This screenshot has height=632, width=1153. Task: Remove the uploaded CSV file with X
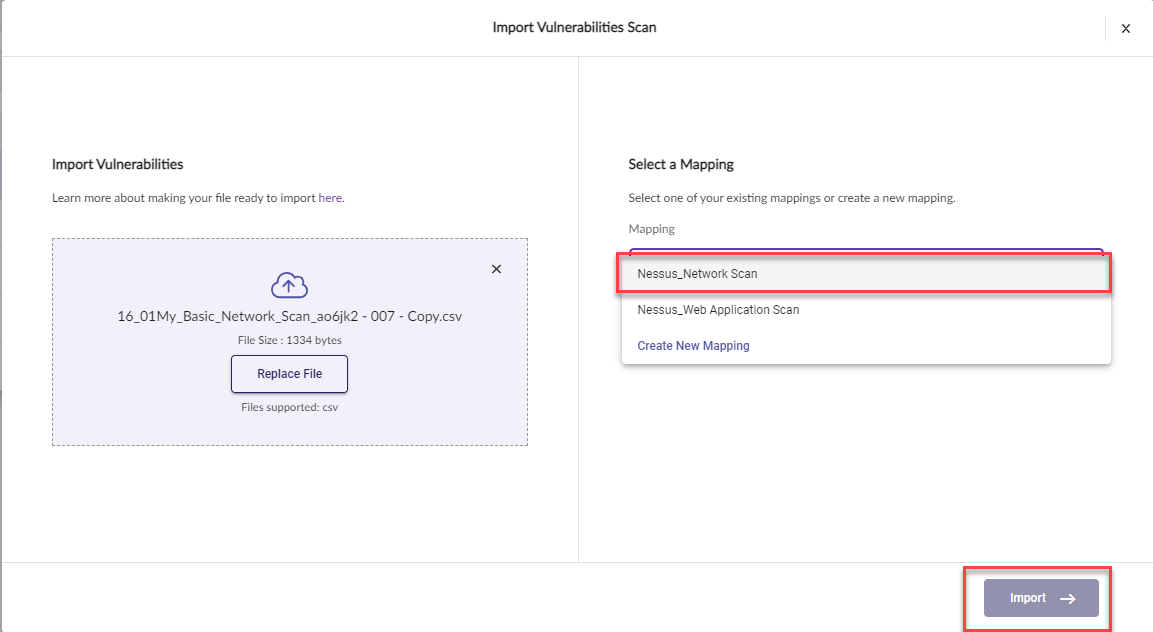[x=496, y=269]
